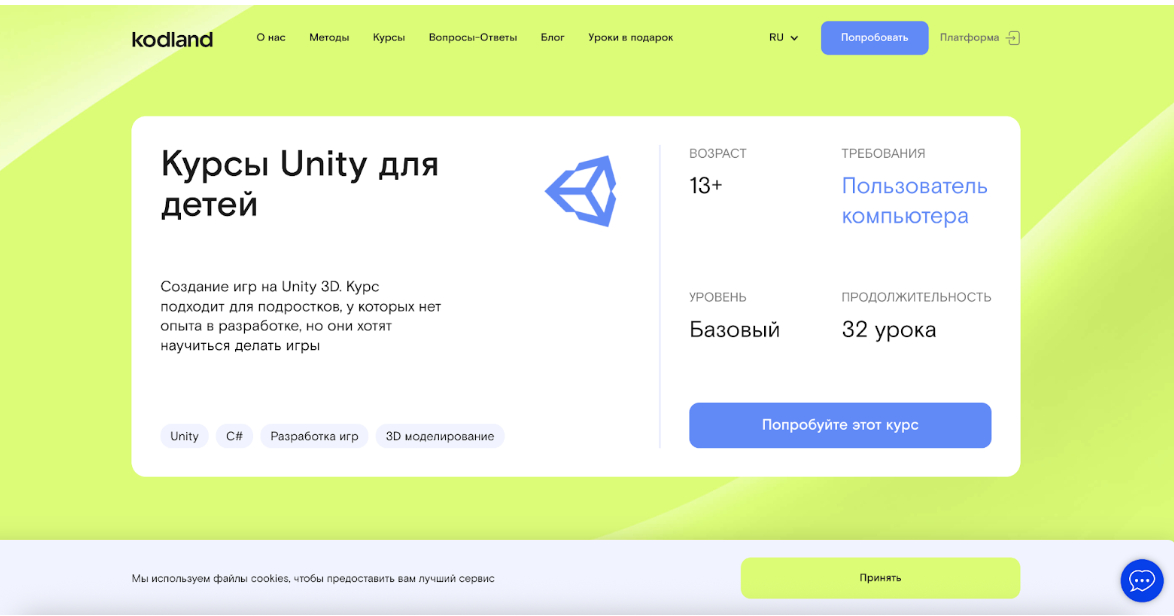The width and height of the screenshot is (1174, 616).
Task: Open the Методы menu item
Action: click(x=329, y=37)
